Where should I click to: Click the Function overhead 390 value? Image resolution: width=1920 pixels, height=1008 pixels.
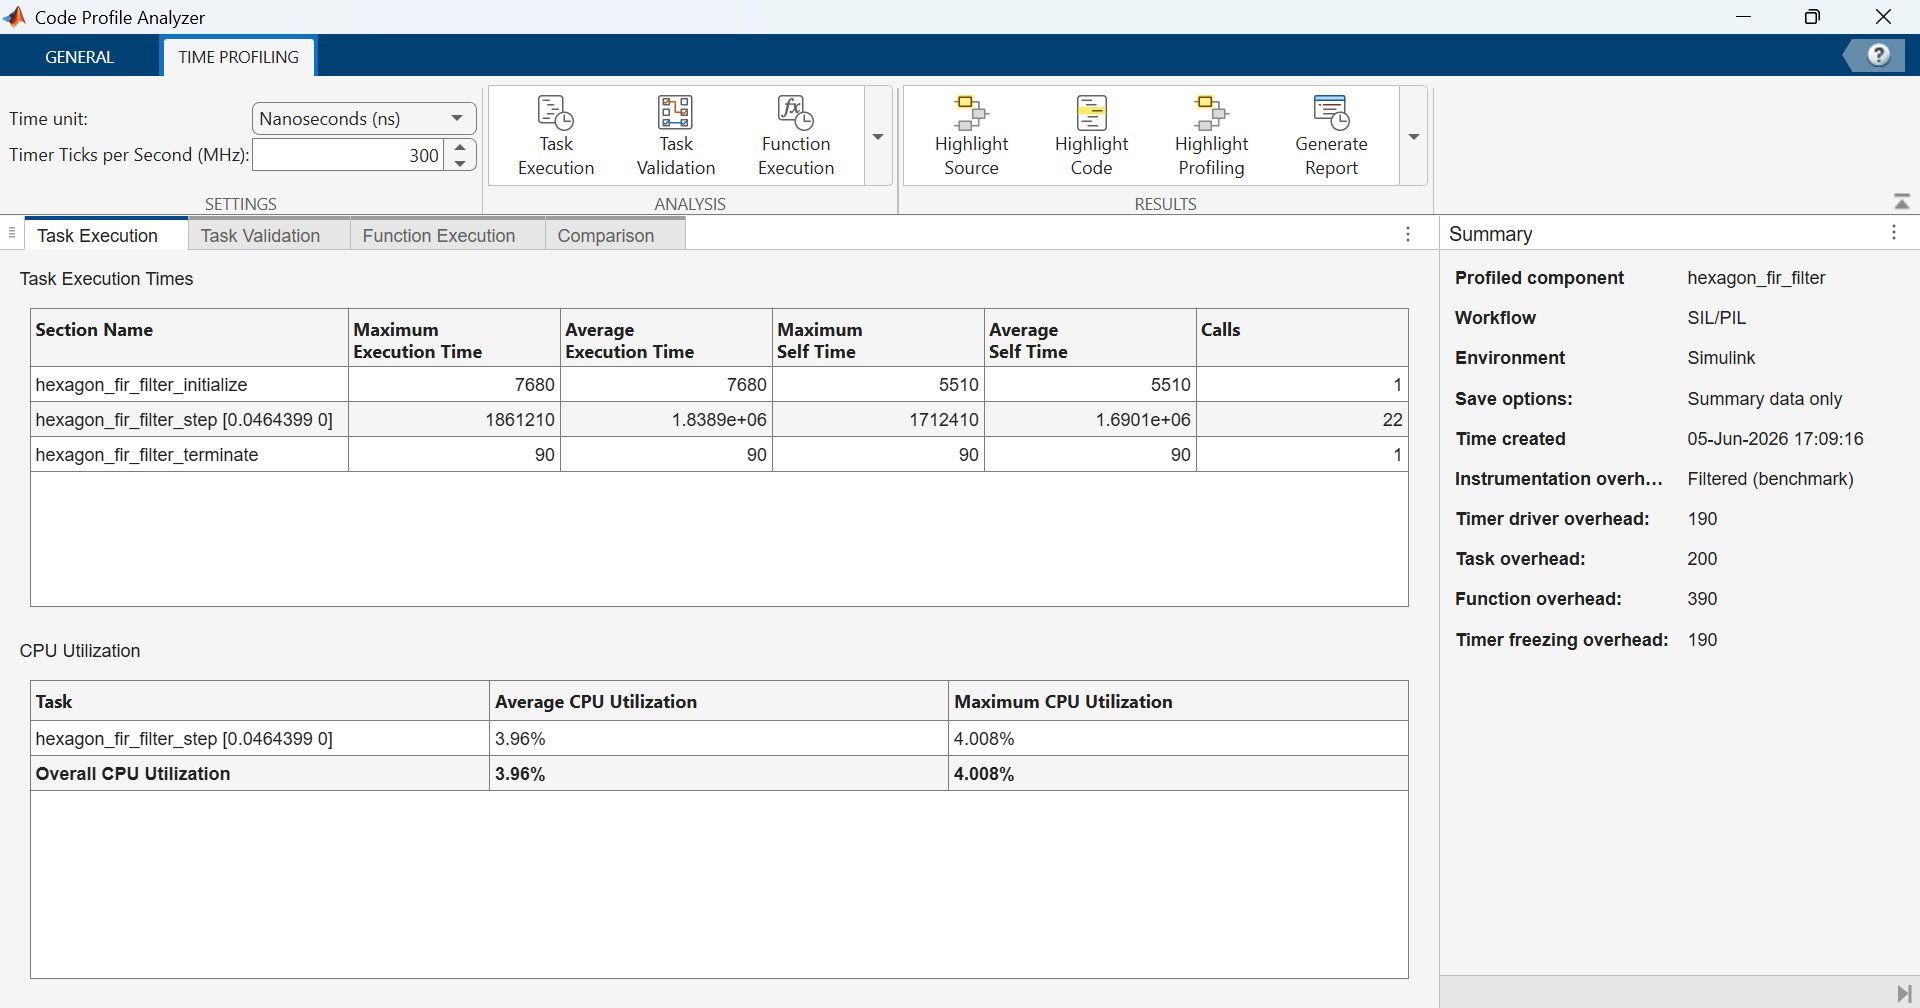(1702, 598)
